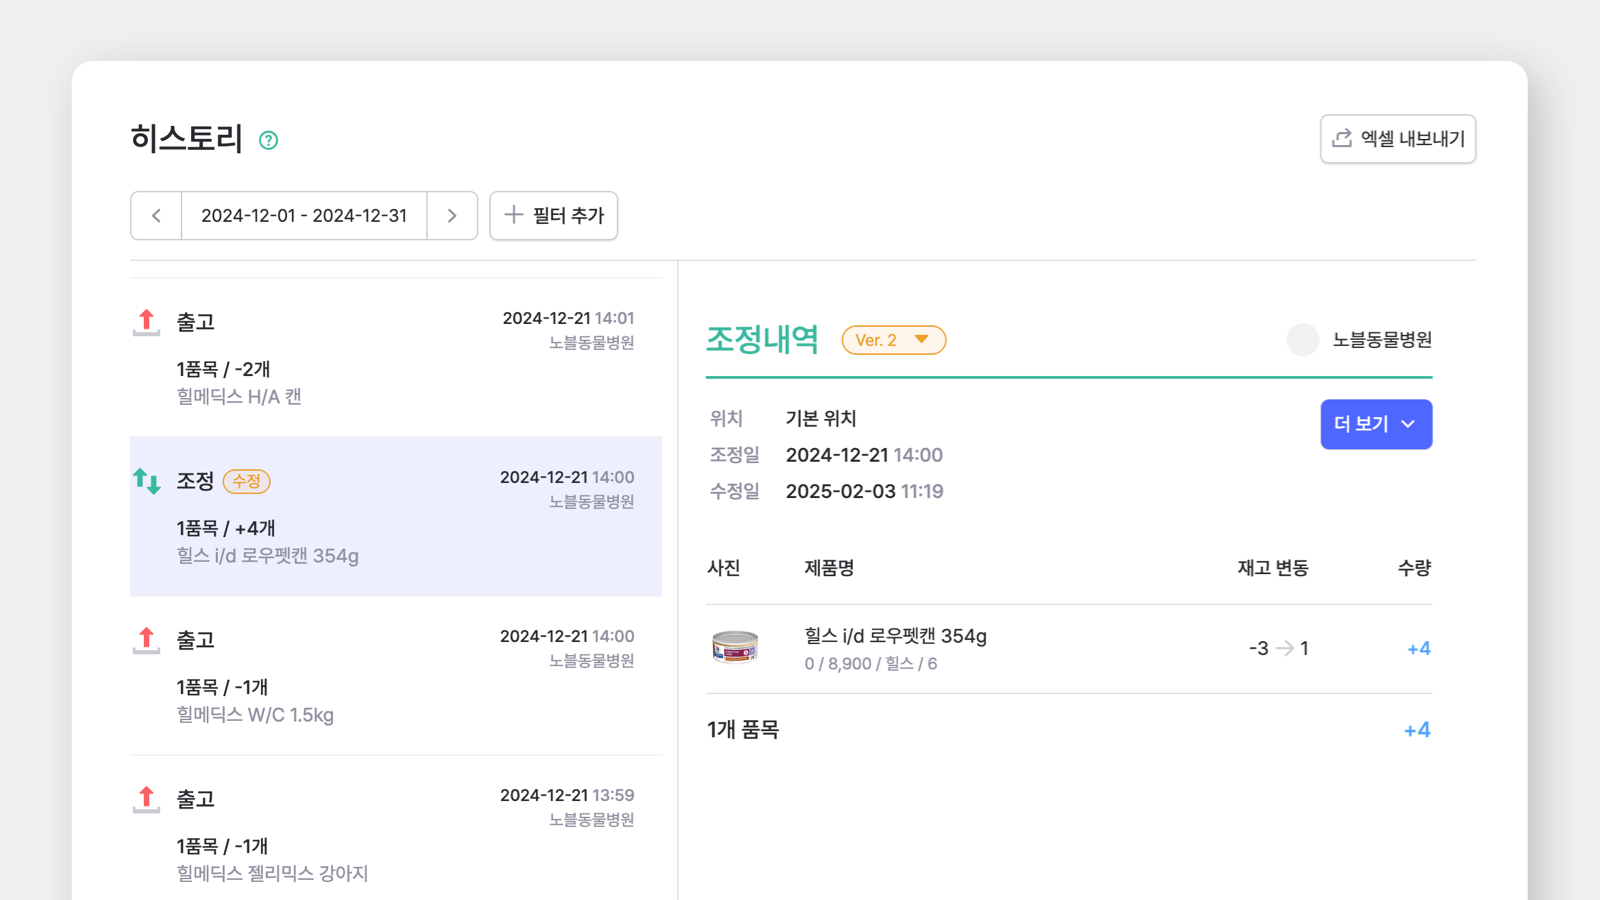Click the export icon in 엑셀 내보내기

[x=1342, y=138]
